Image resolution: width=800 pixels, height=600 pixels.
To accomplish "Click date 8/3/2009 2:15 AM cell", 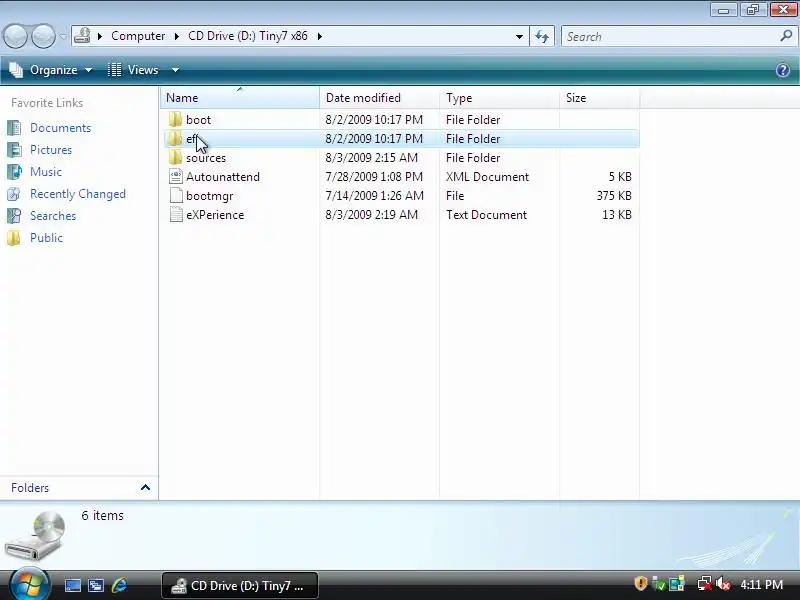I will 371,158.
